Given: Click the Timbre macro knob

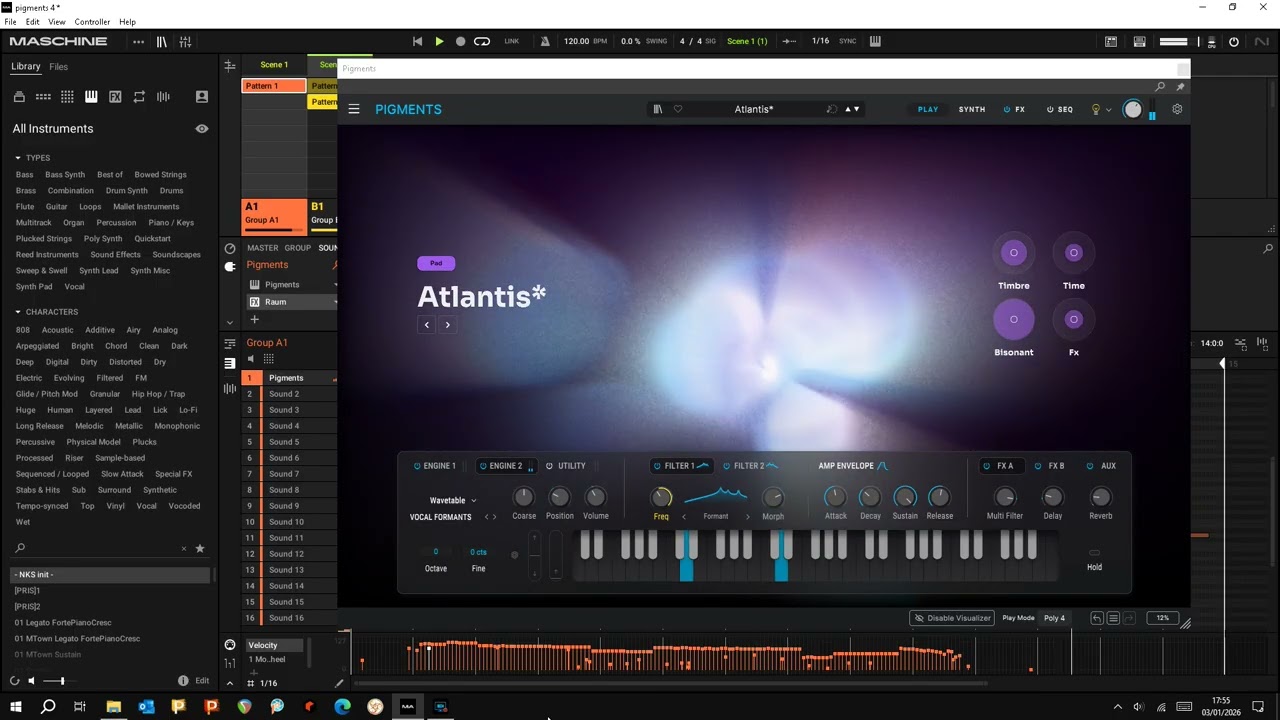Looking at the screenshot, I should click(1013, 253).
